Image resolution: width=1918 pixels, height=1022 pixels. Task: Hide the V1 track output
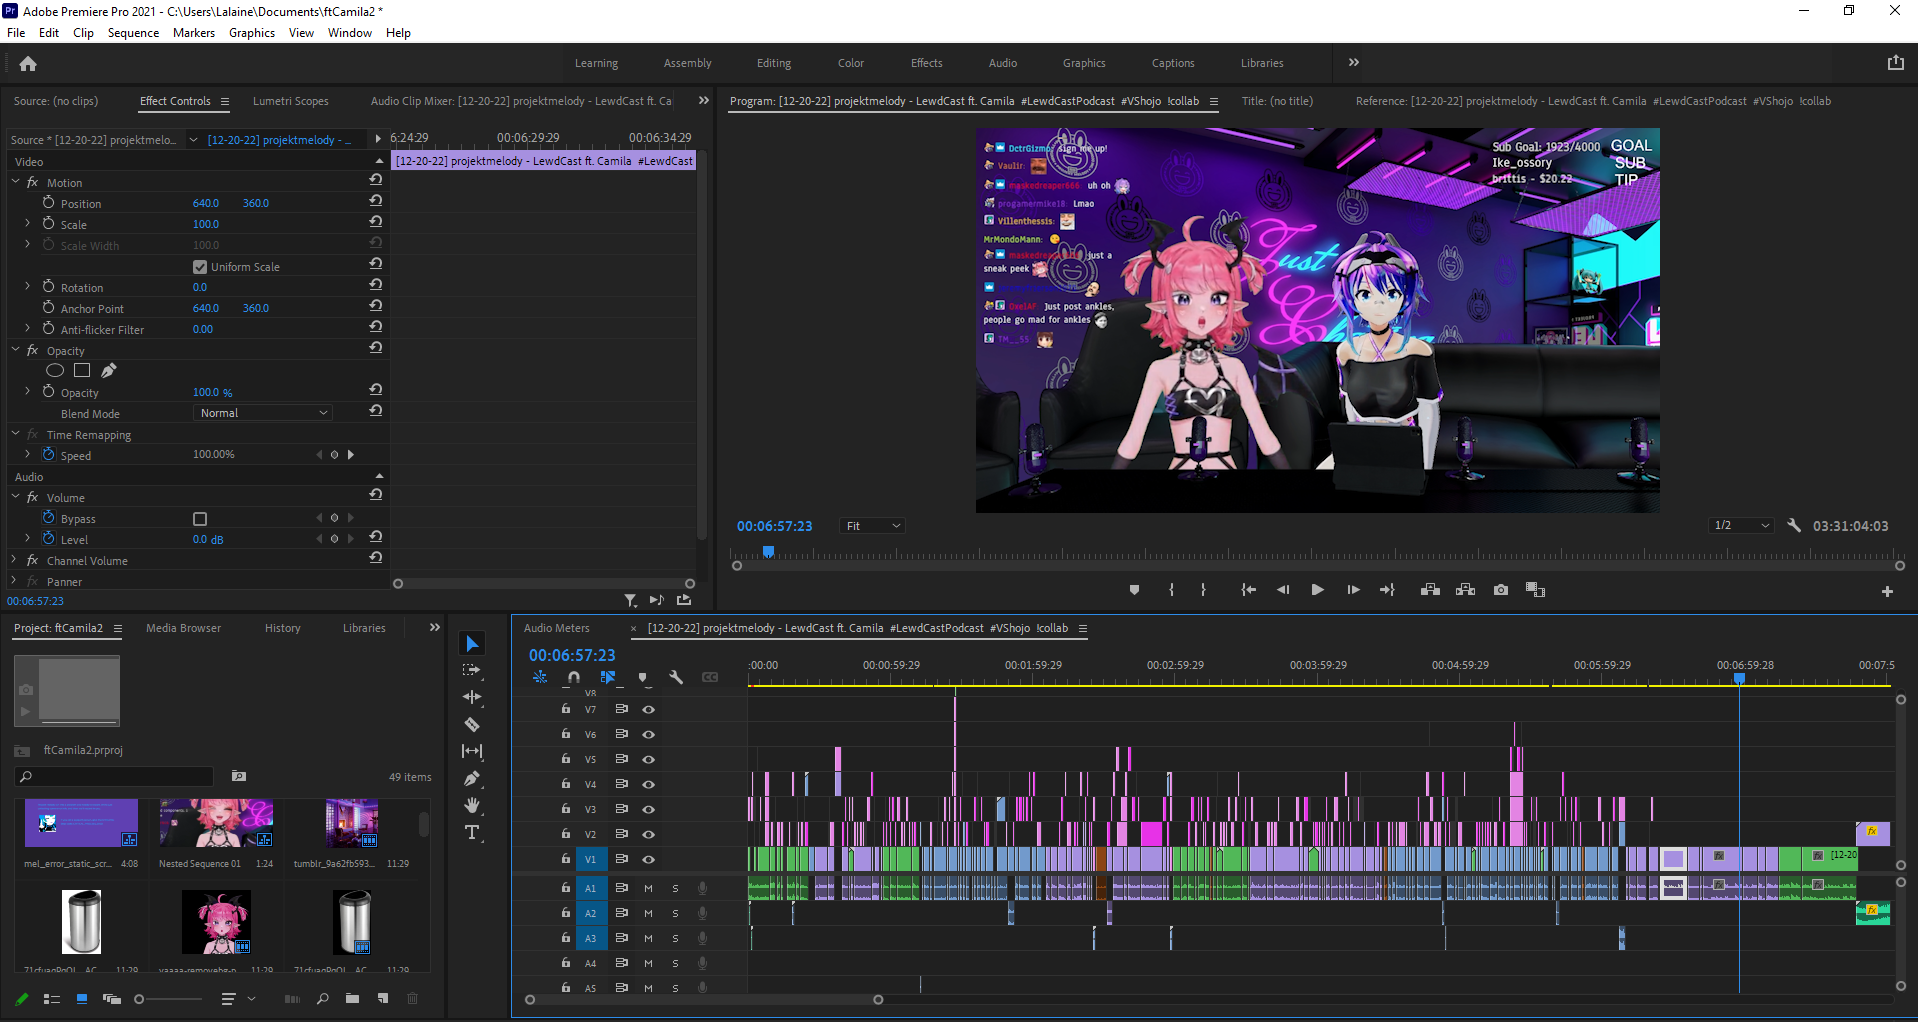pos(648,859)
